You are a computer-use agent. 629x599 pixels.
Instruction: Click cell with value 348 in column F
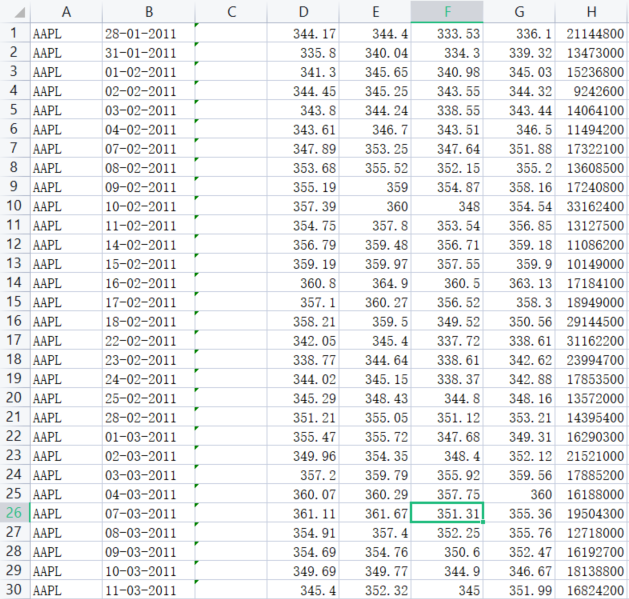(x=447, y=205)
